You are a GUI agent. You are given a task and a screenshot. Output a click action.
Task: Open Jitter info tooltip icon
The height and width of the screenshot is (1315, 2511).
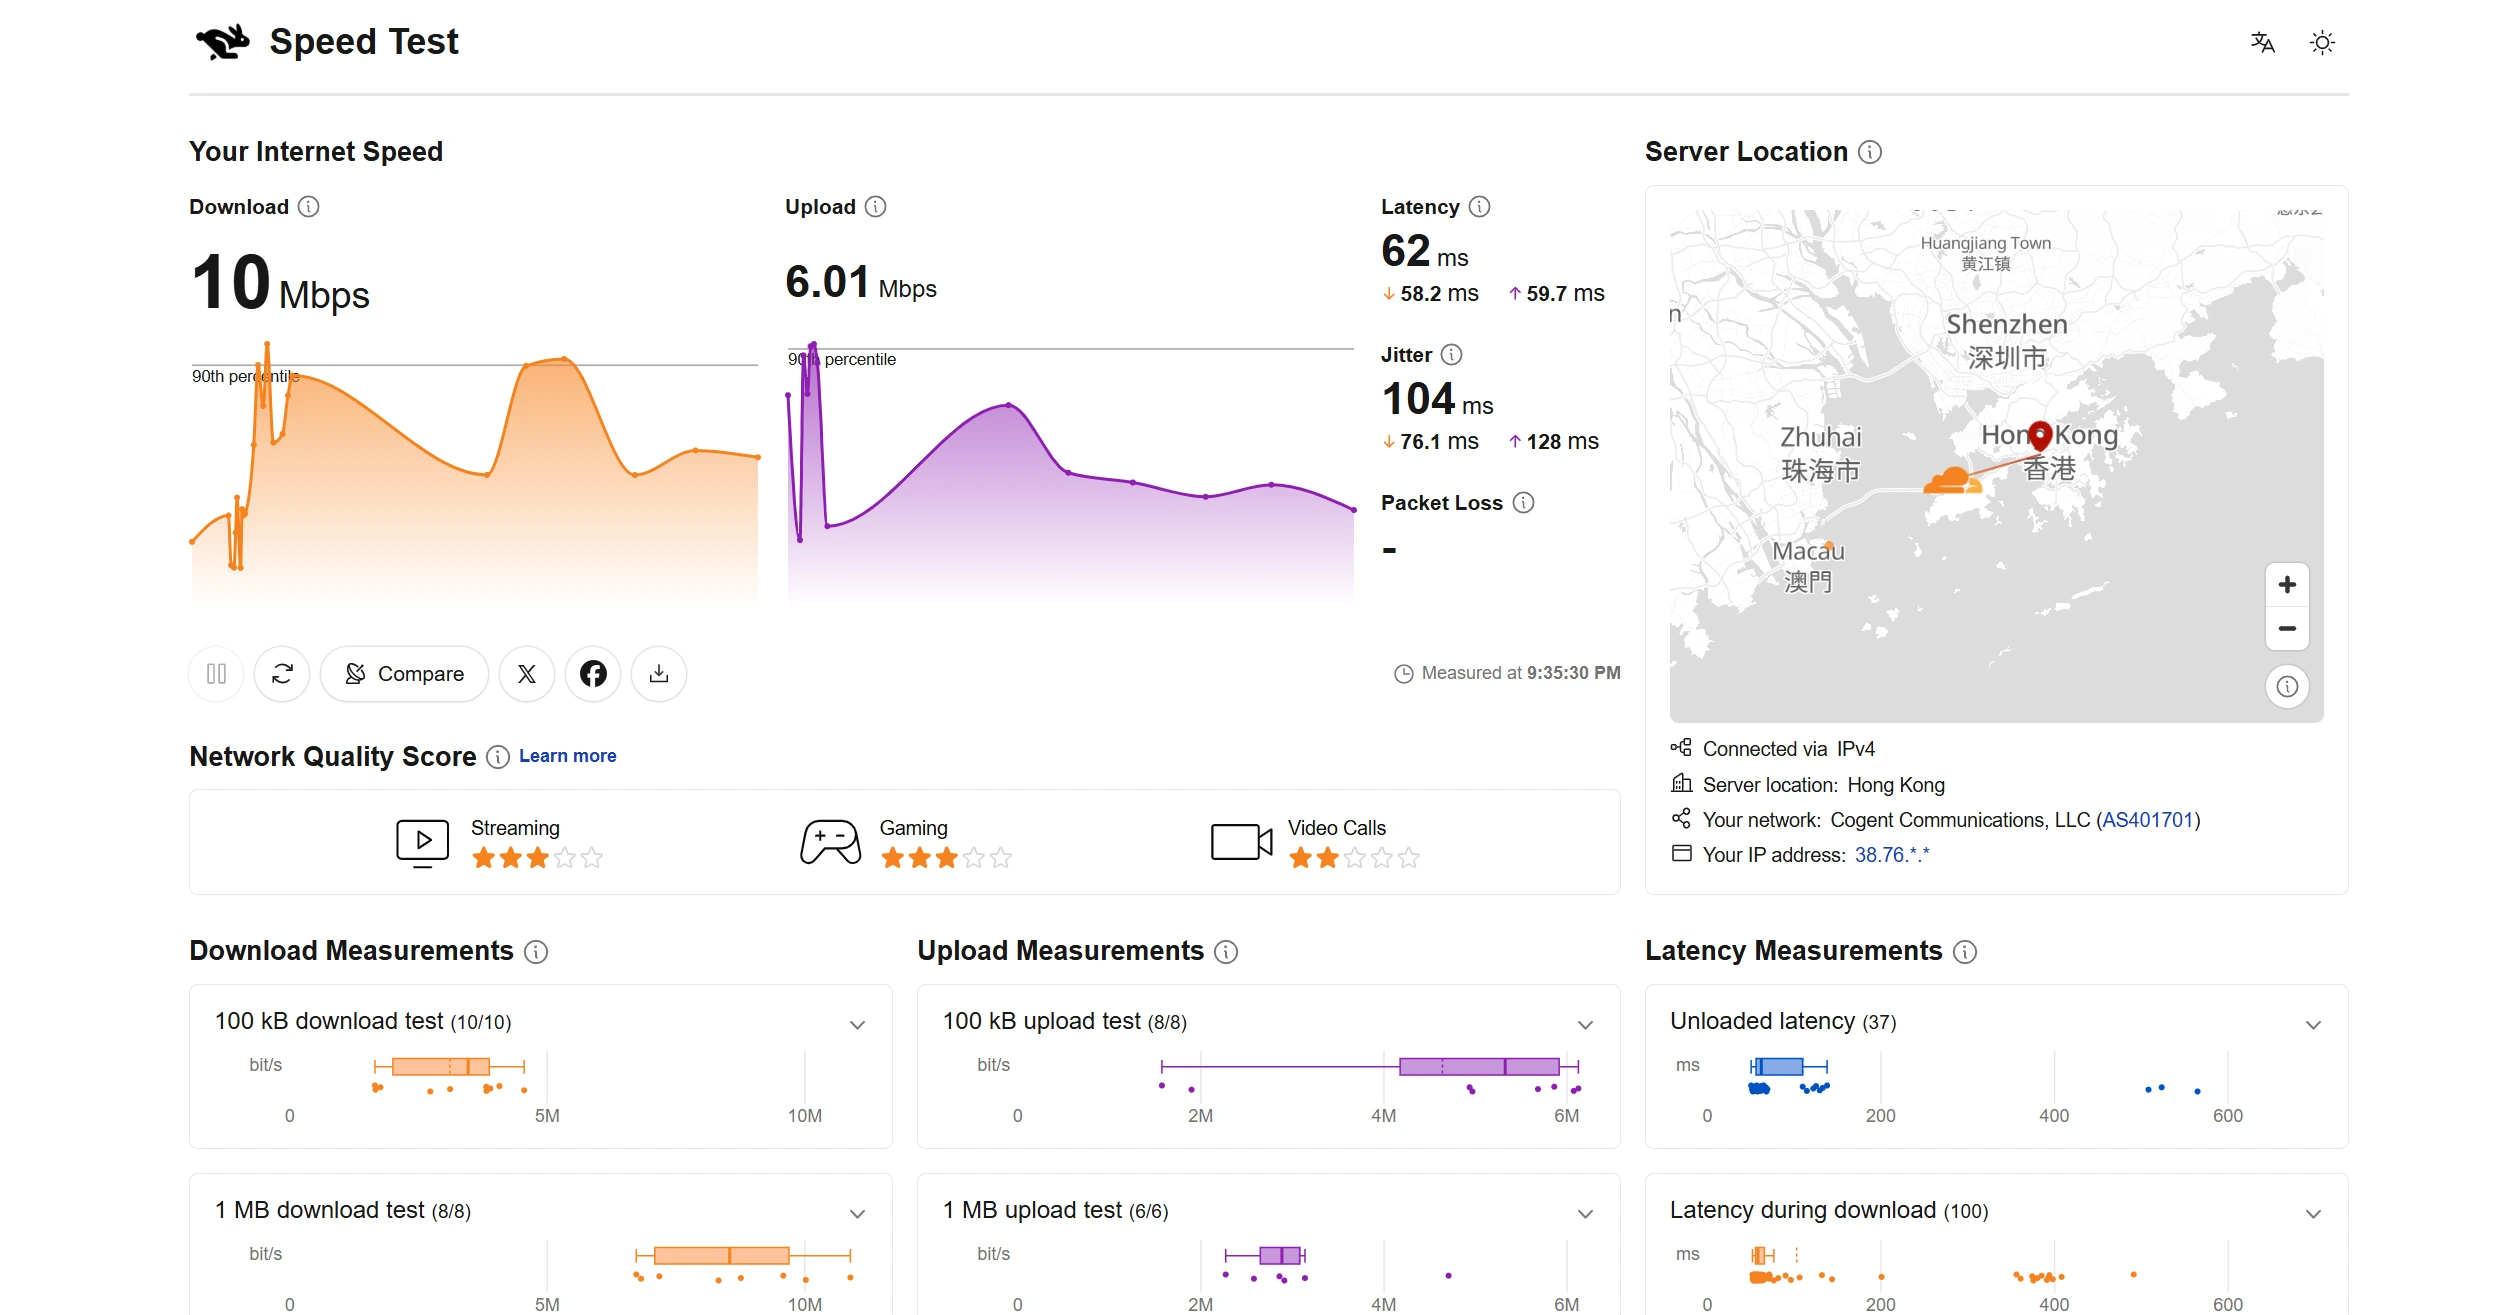1452,355
